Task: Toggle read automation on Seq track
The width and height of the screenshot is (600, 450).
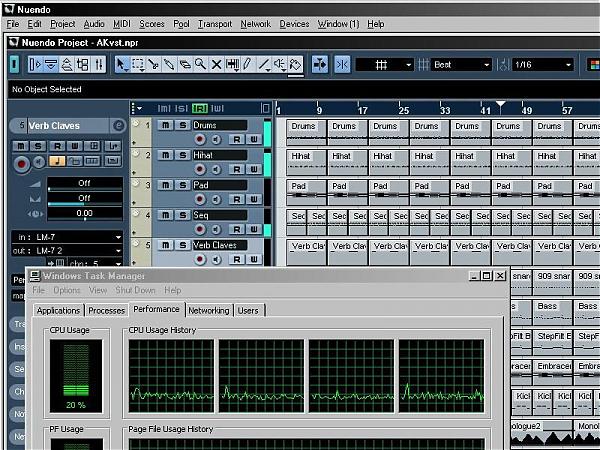Action: [x=237, y=229]
